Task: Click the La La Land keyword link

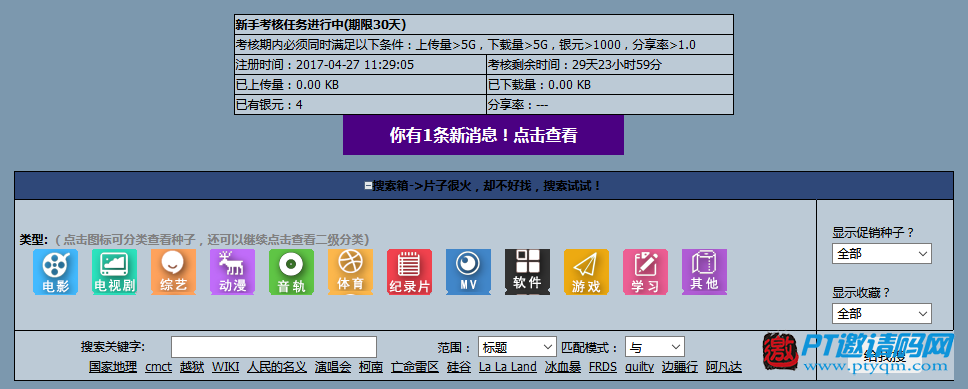Action: coord(508,367)
